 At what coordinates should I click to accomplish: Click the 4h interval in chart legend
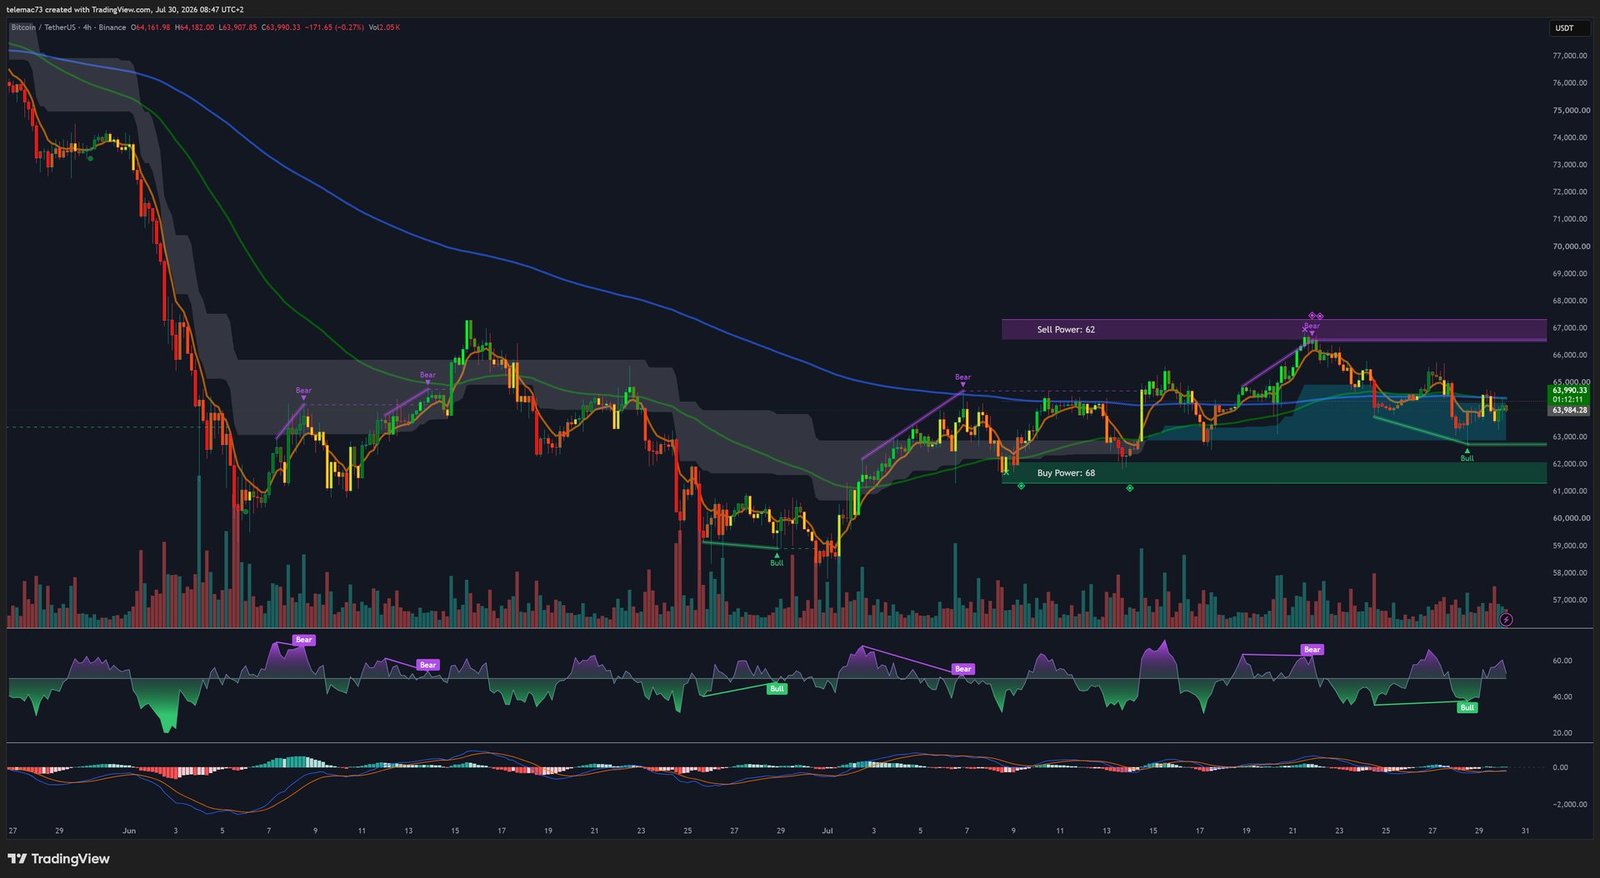(87, 27)
